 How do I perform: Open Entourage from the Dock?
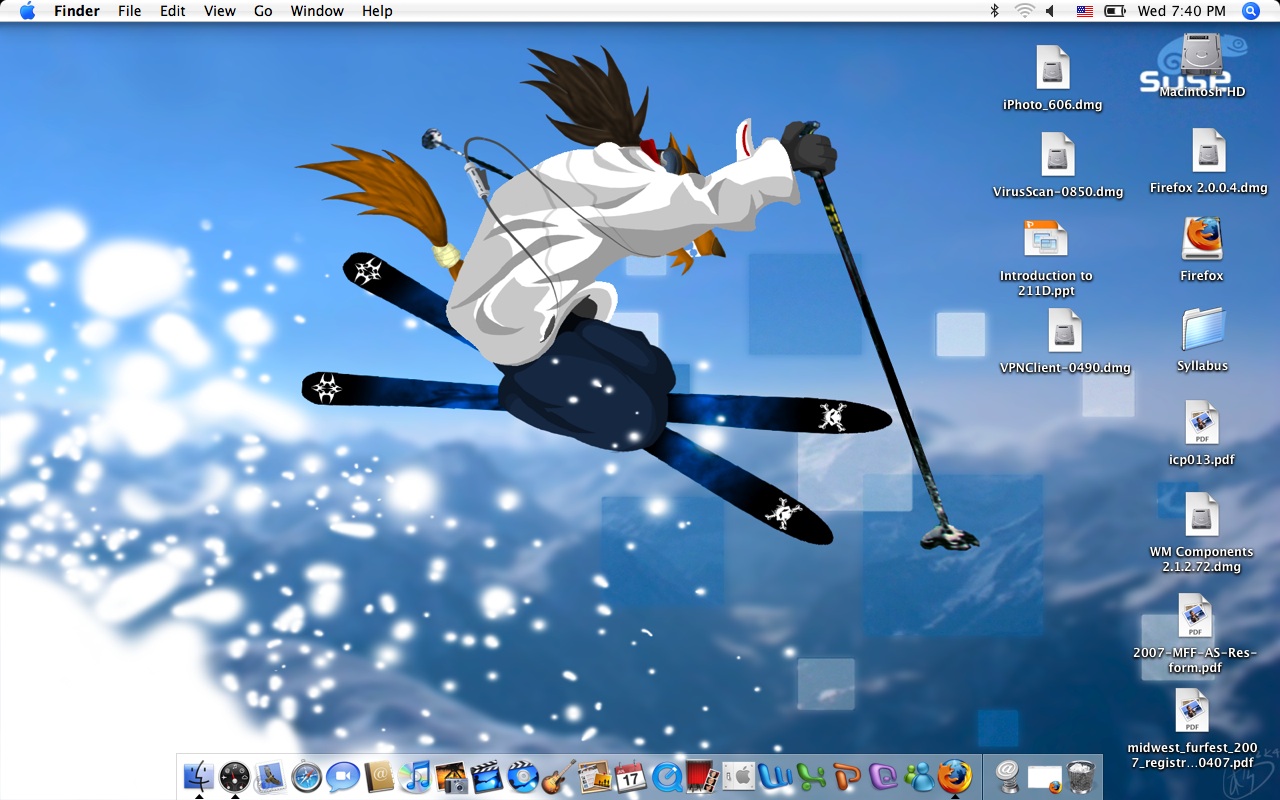[x=883, y=776]
